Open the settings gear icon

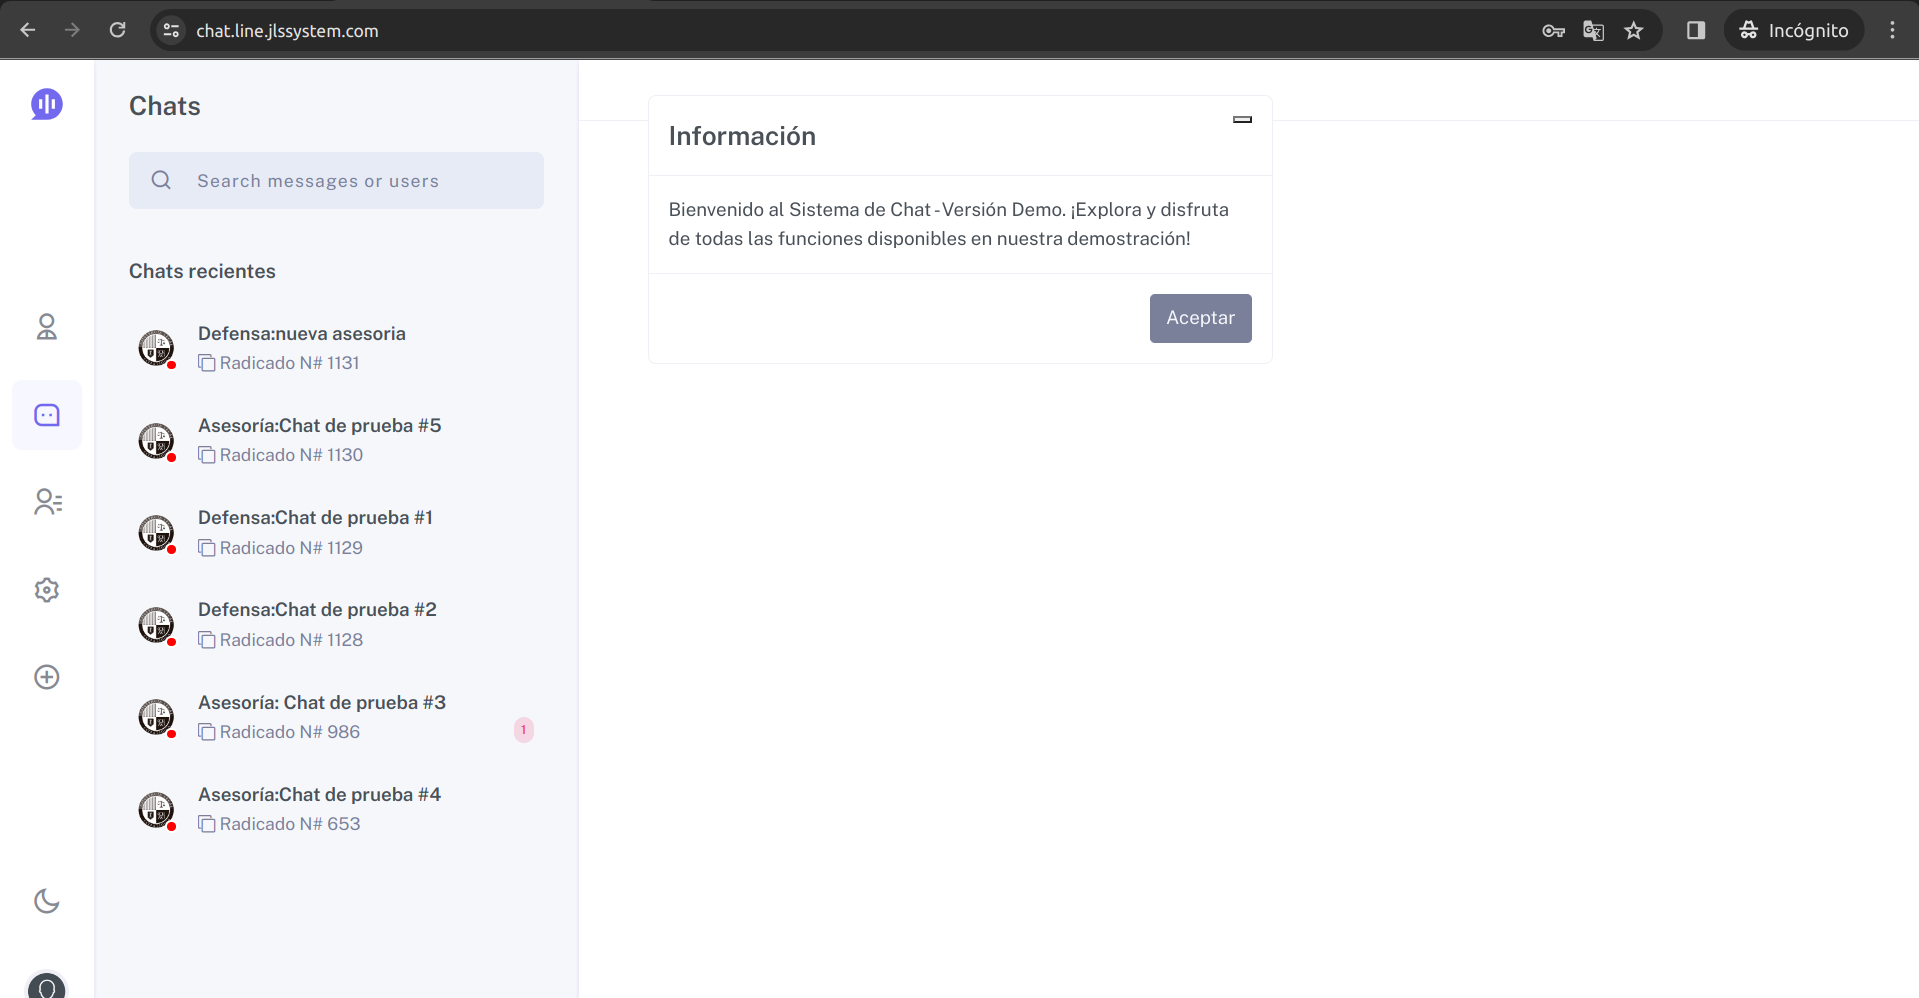[47, 590]
